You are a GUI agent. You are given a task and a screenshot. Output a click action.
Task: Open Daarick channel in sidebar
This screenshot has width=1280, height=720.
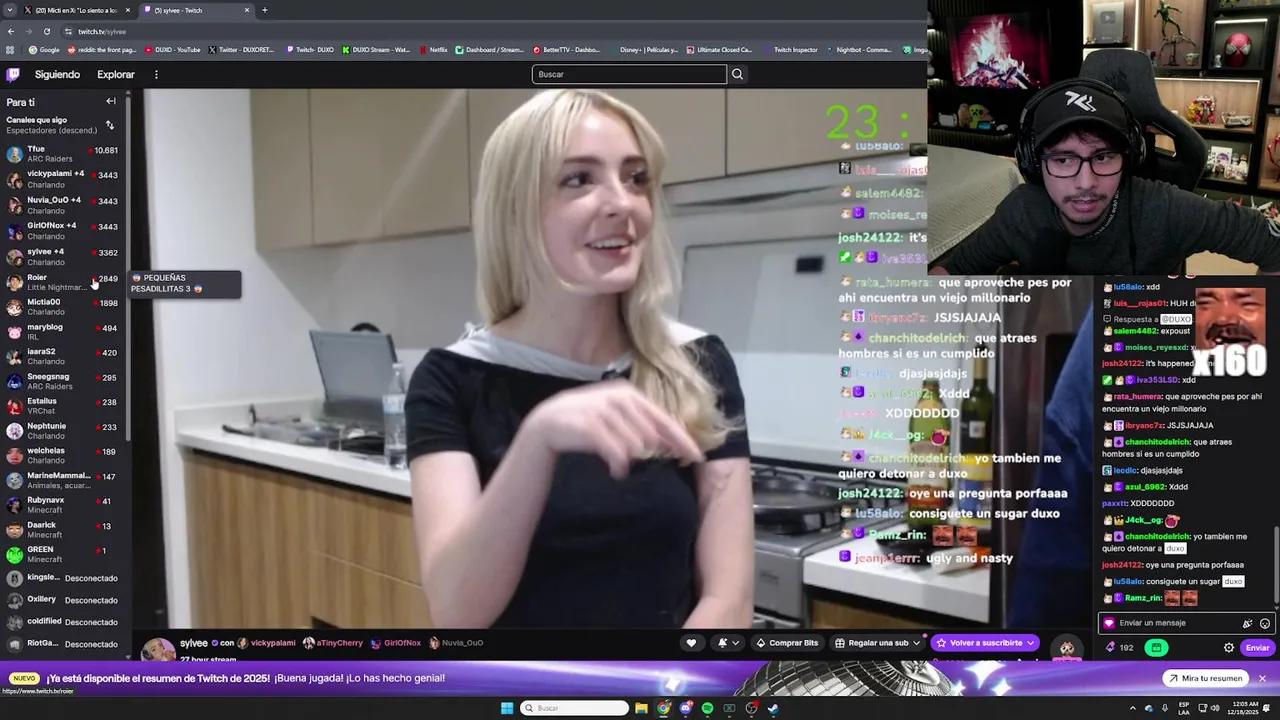pyautogui.click(x=62, y=530)
